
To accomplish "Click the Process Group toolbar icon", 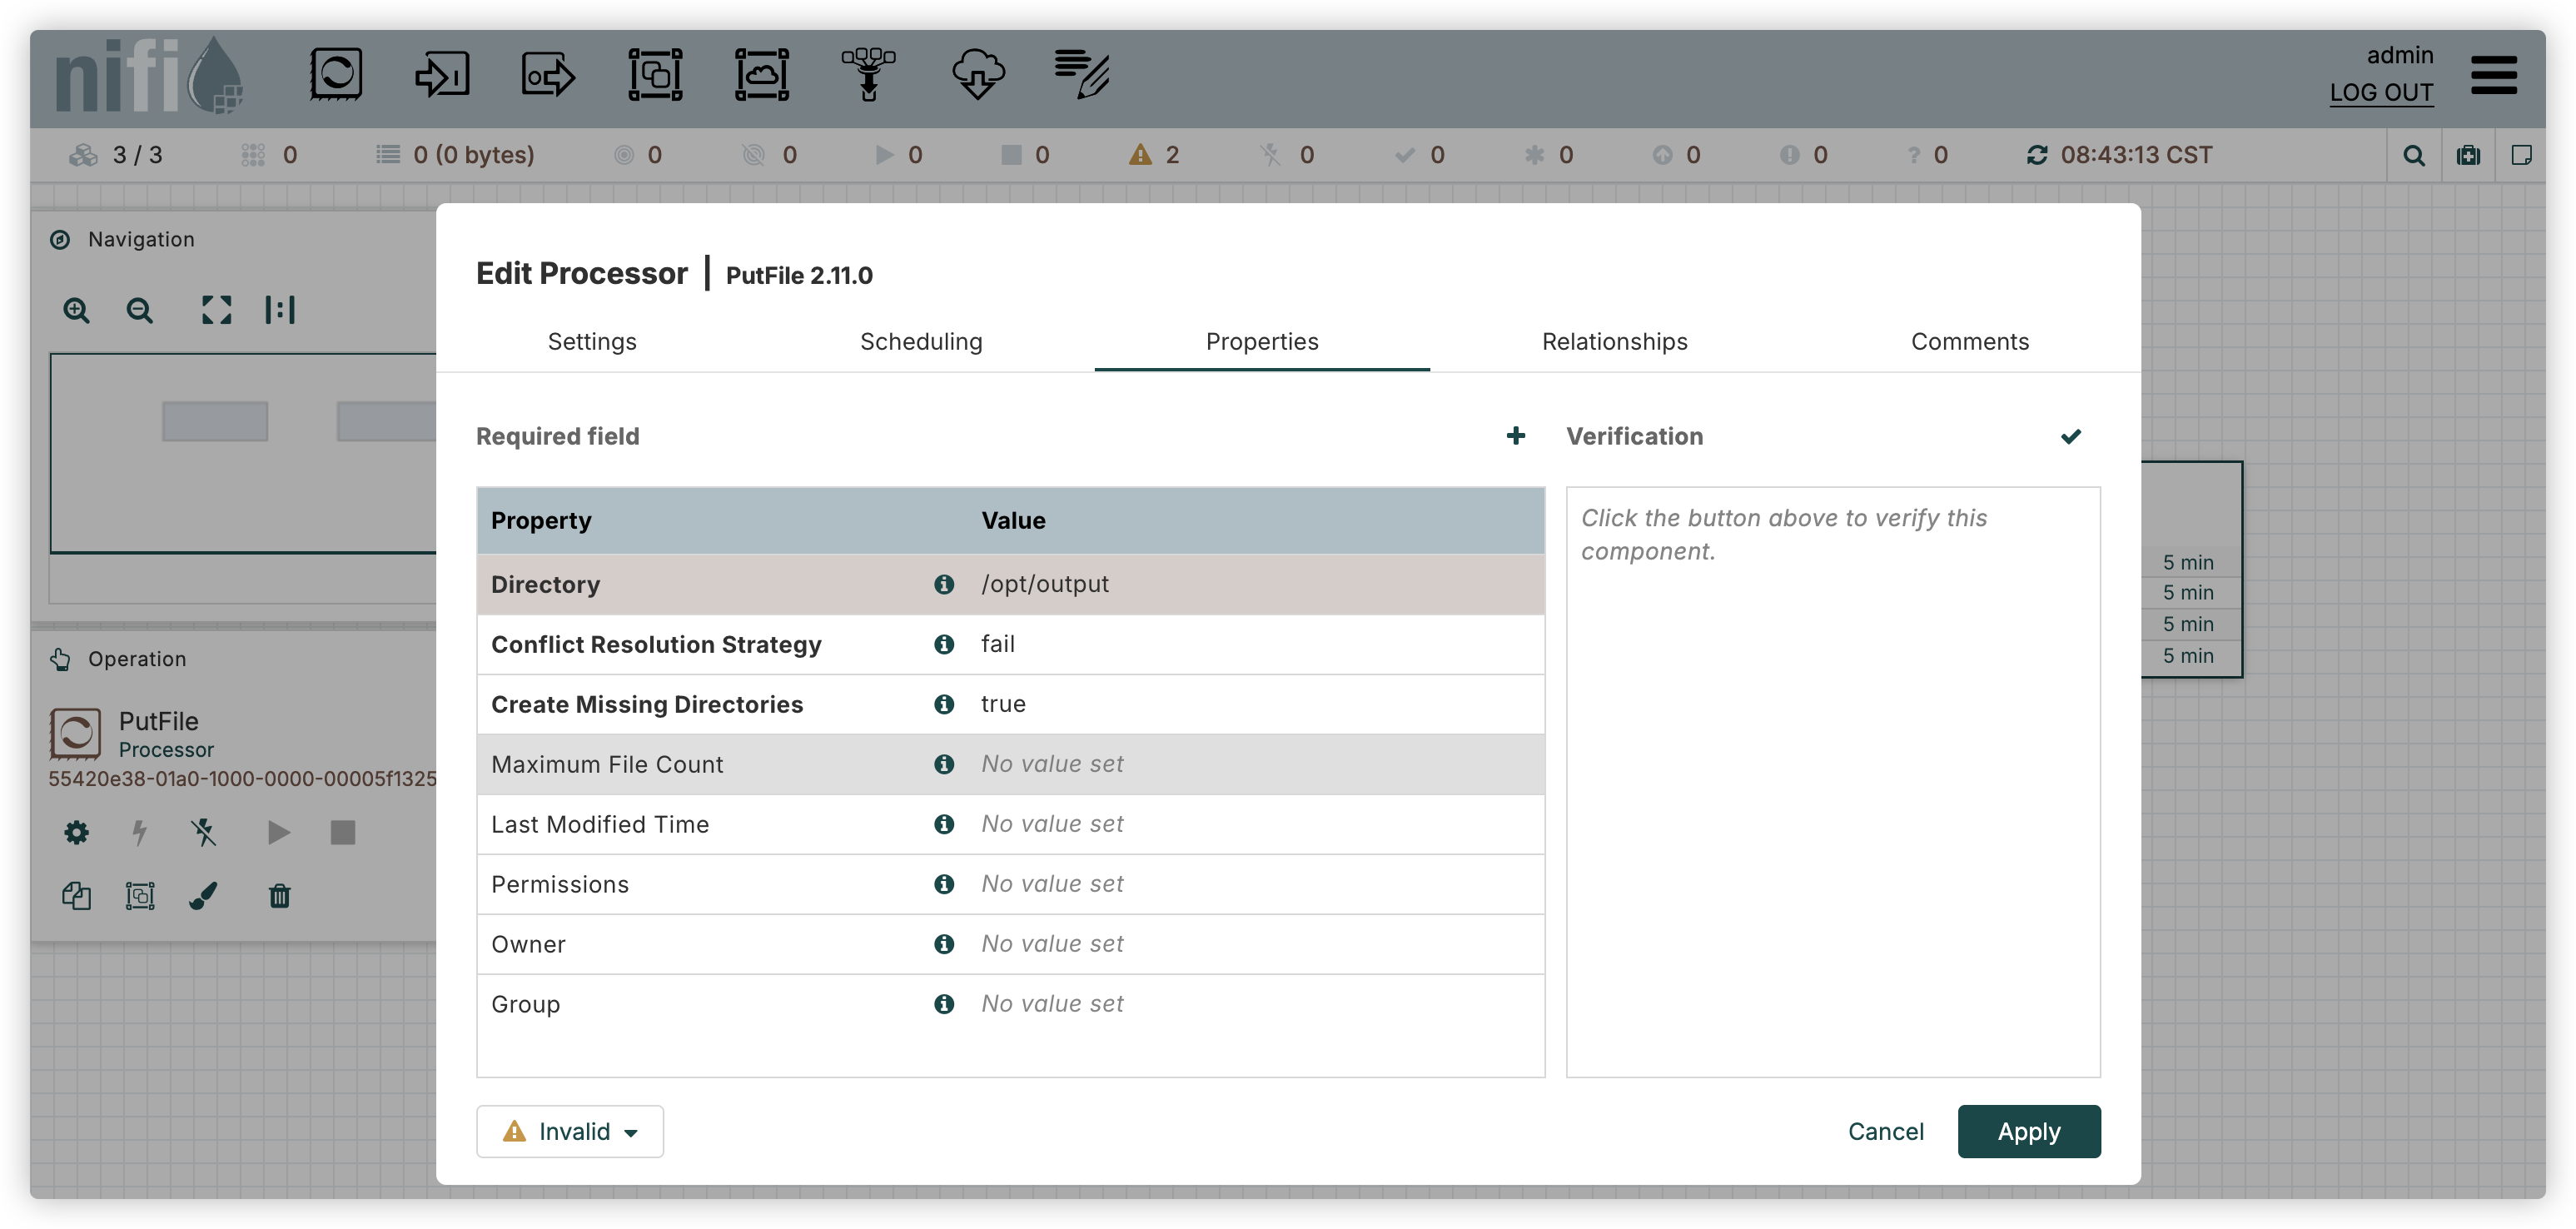I will tap(655, 75).
